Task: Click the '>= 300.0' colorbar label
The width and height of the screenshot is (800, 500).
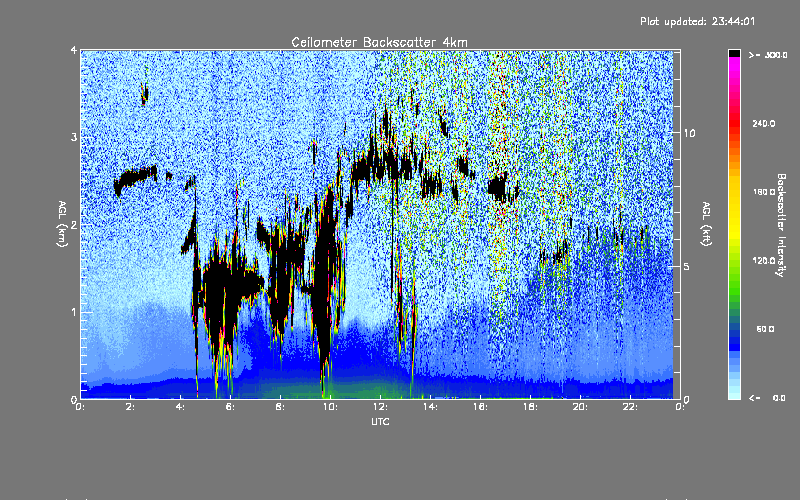Action: pyautogui.click(x=768, y=55)
